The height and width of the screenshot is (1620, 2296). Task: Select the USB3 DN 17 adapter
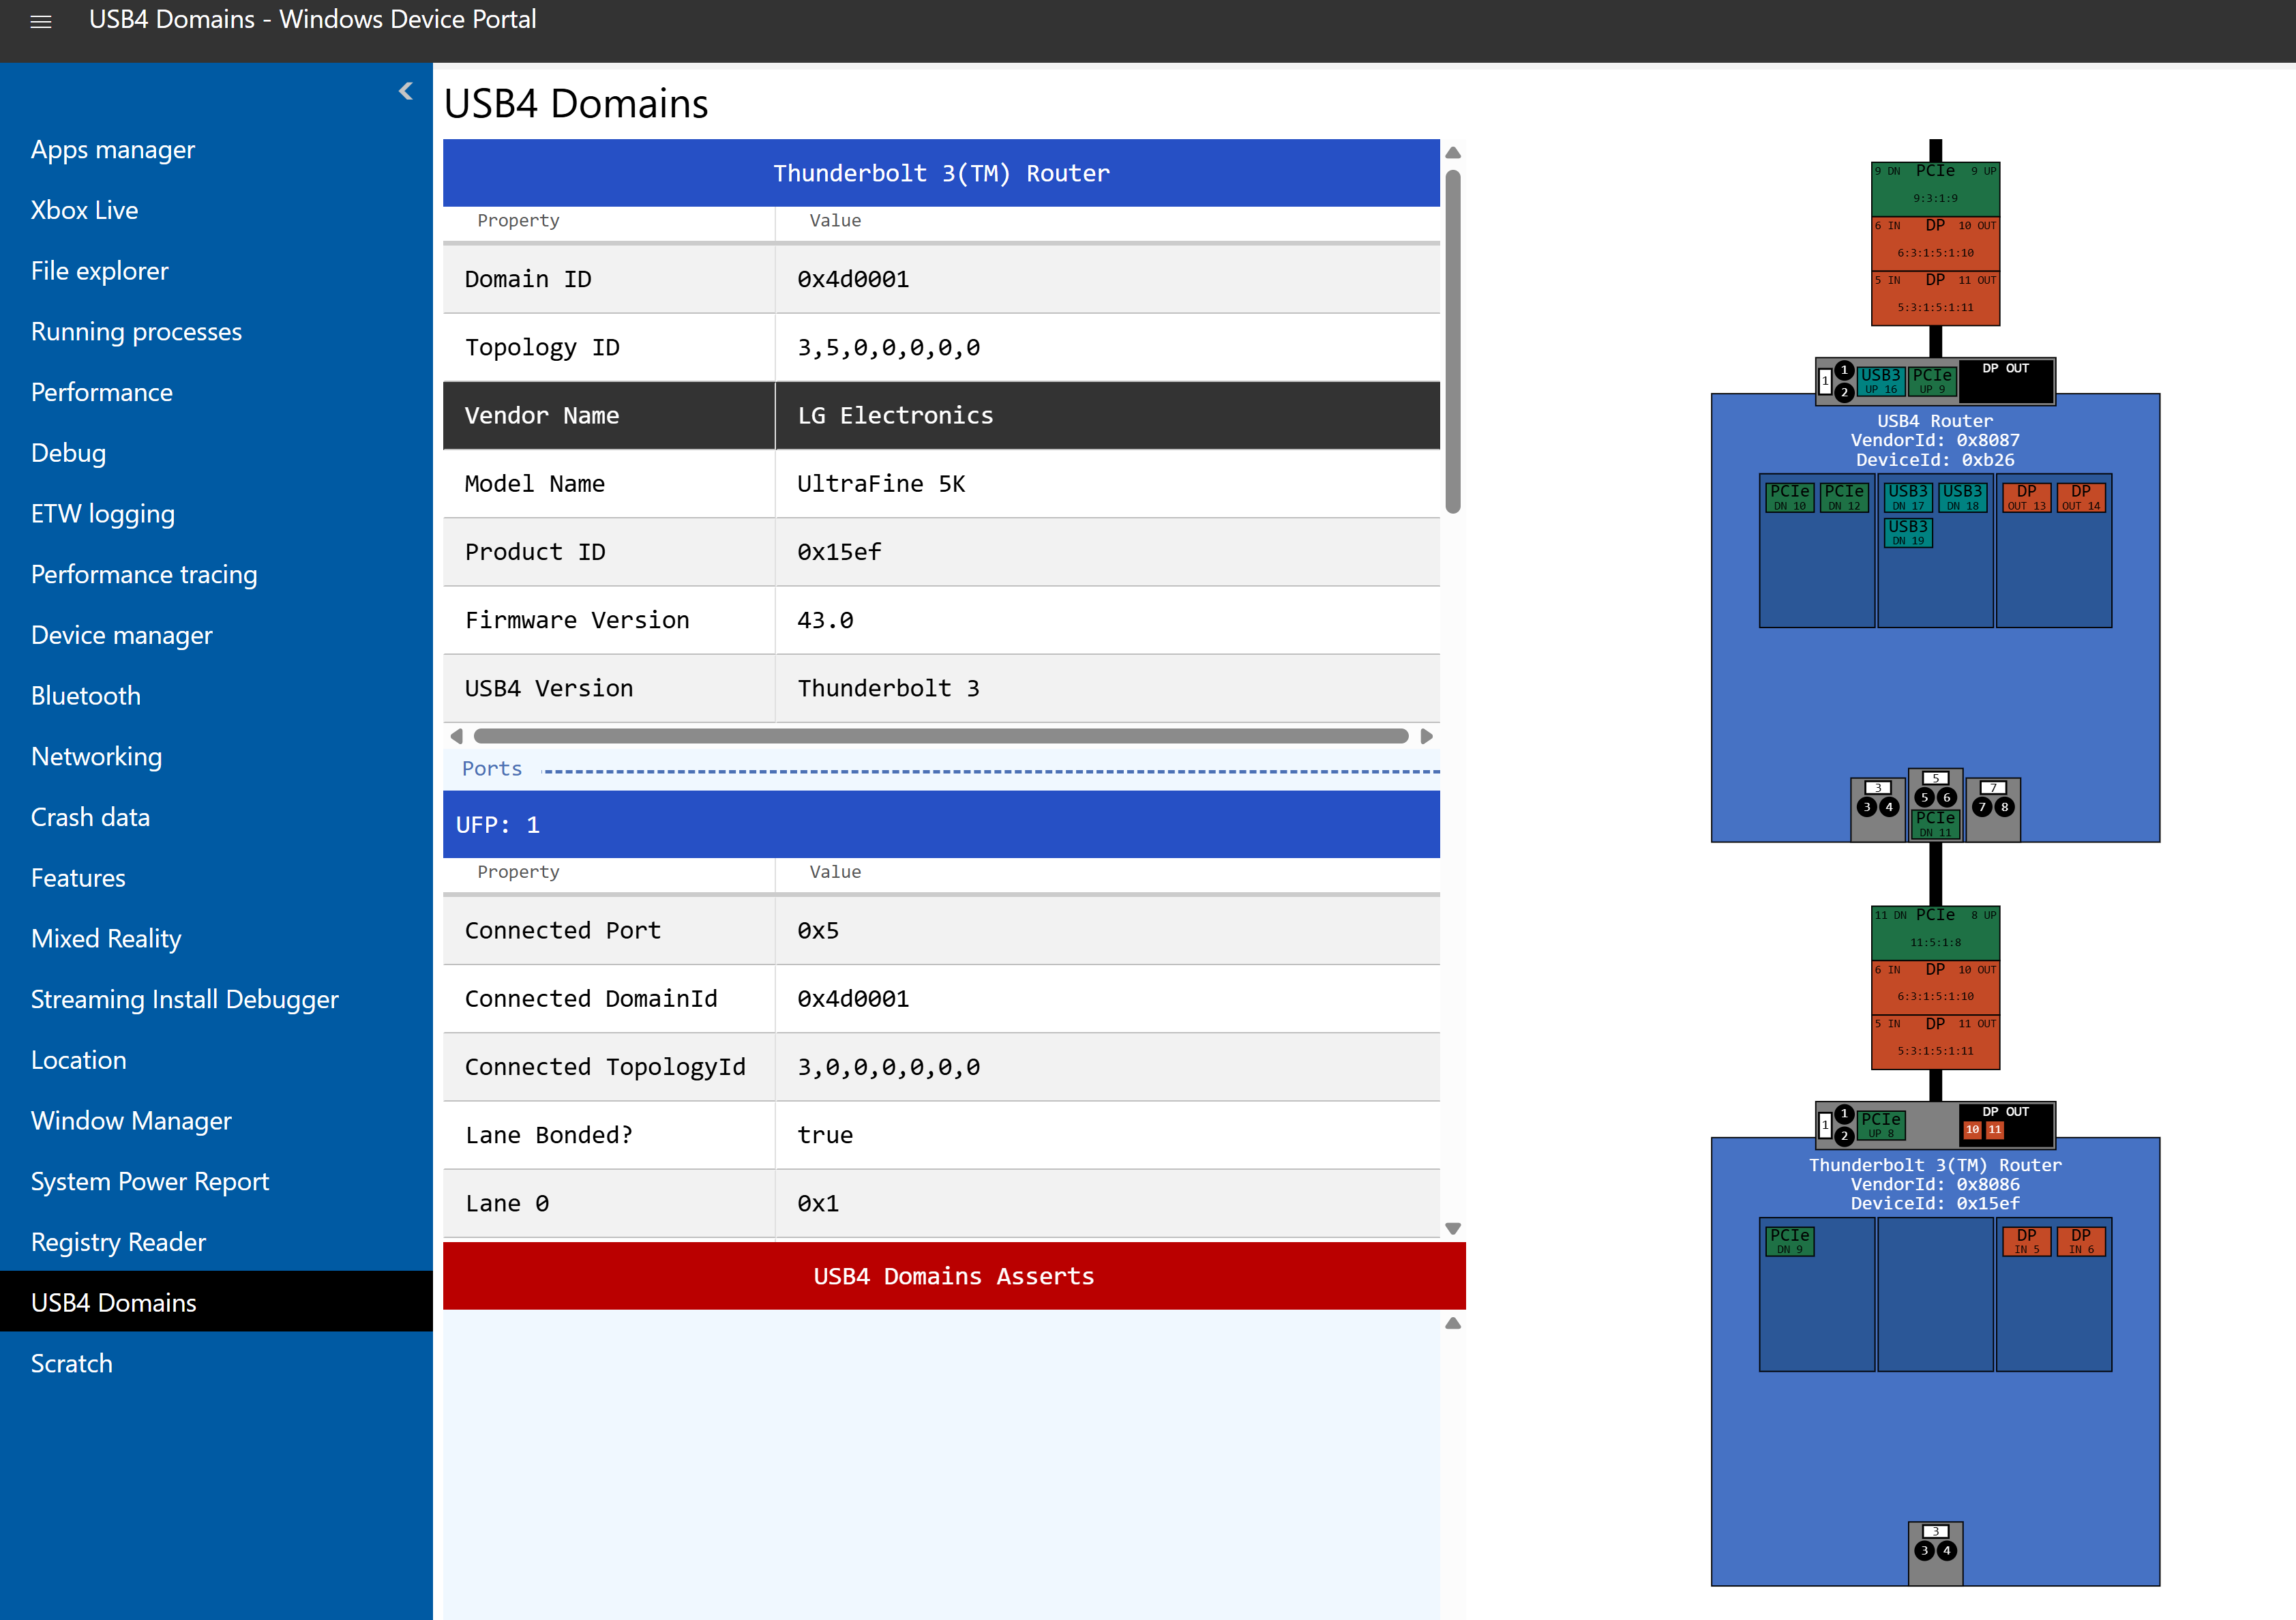(1907, 497)
